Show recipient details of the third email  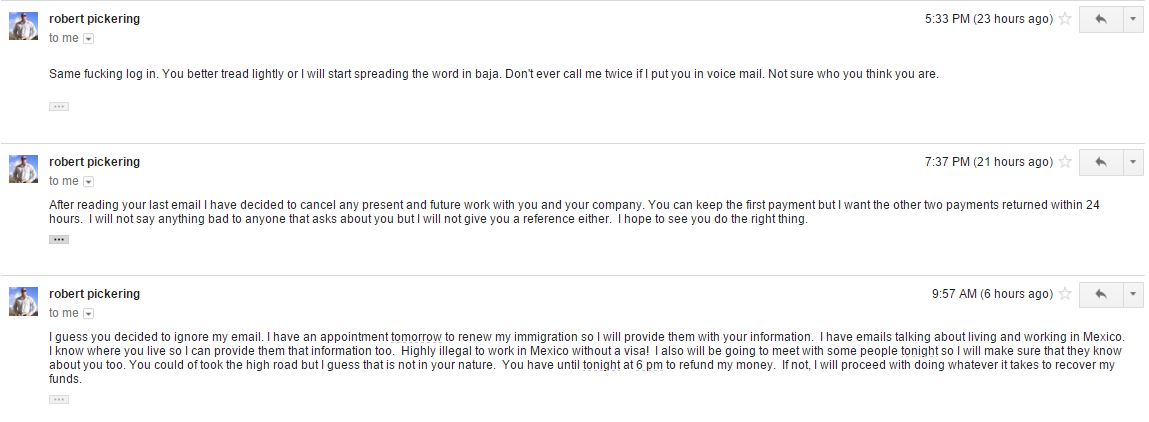(88, 314)
